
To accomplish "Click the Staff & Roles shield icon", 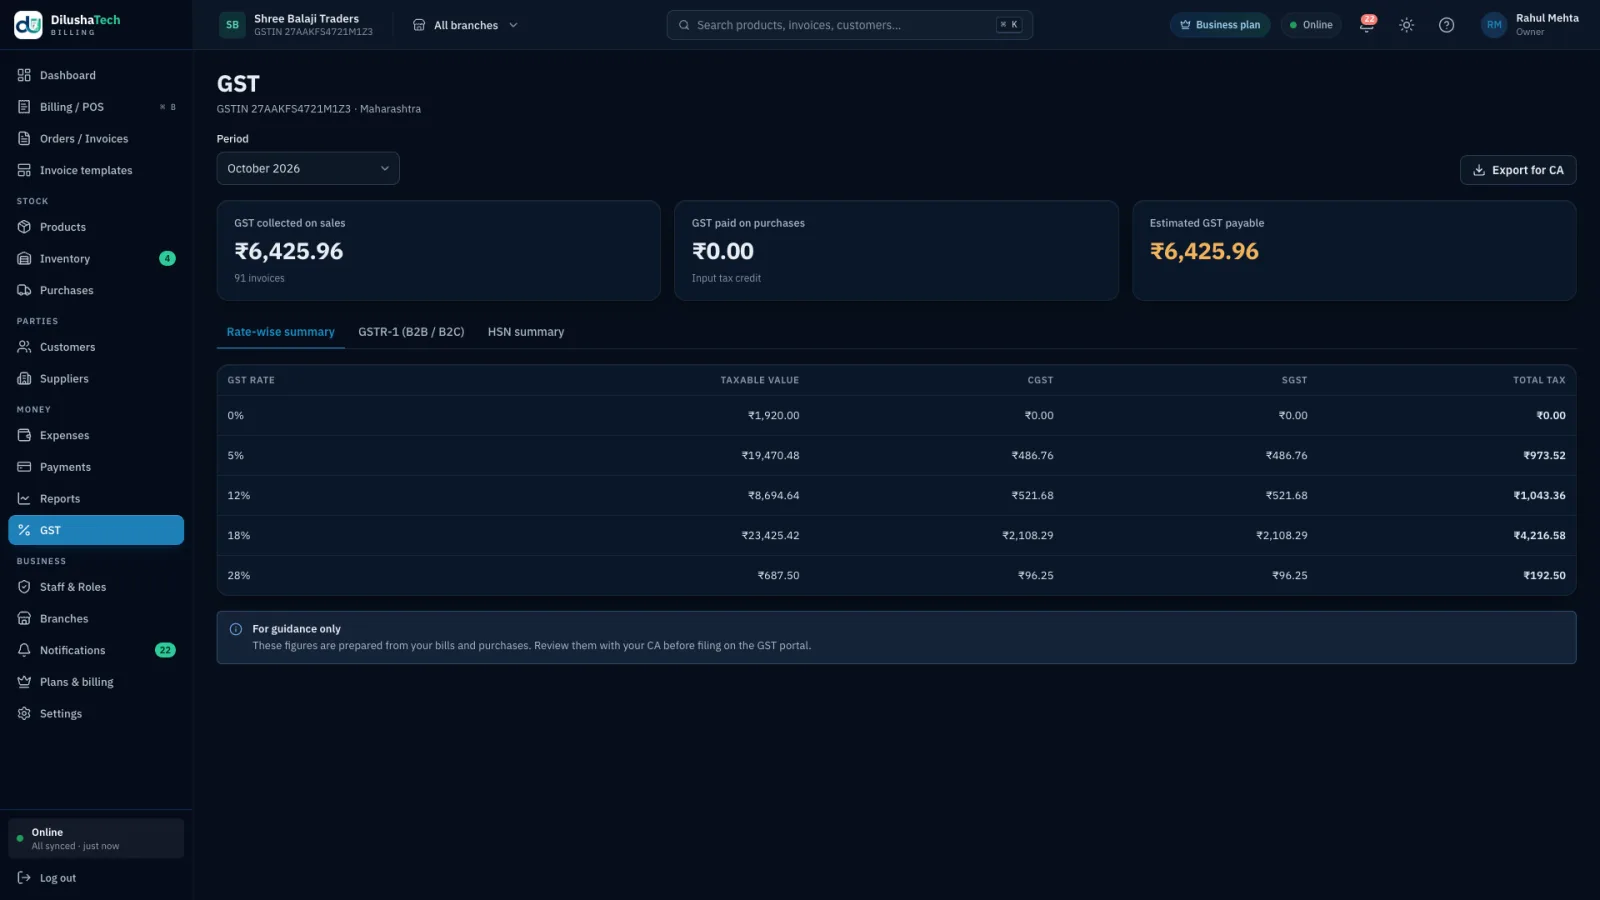I will 24,587.
